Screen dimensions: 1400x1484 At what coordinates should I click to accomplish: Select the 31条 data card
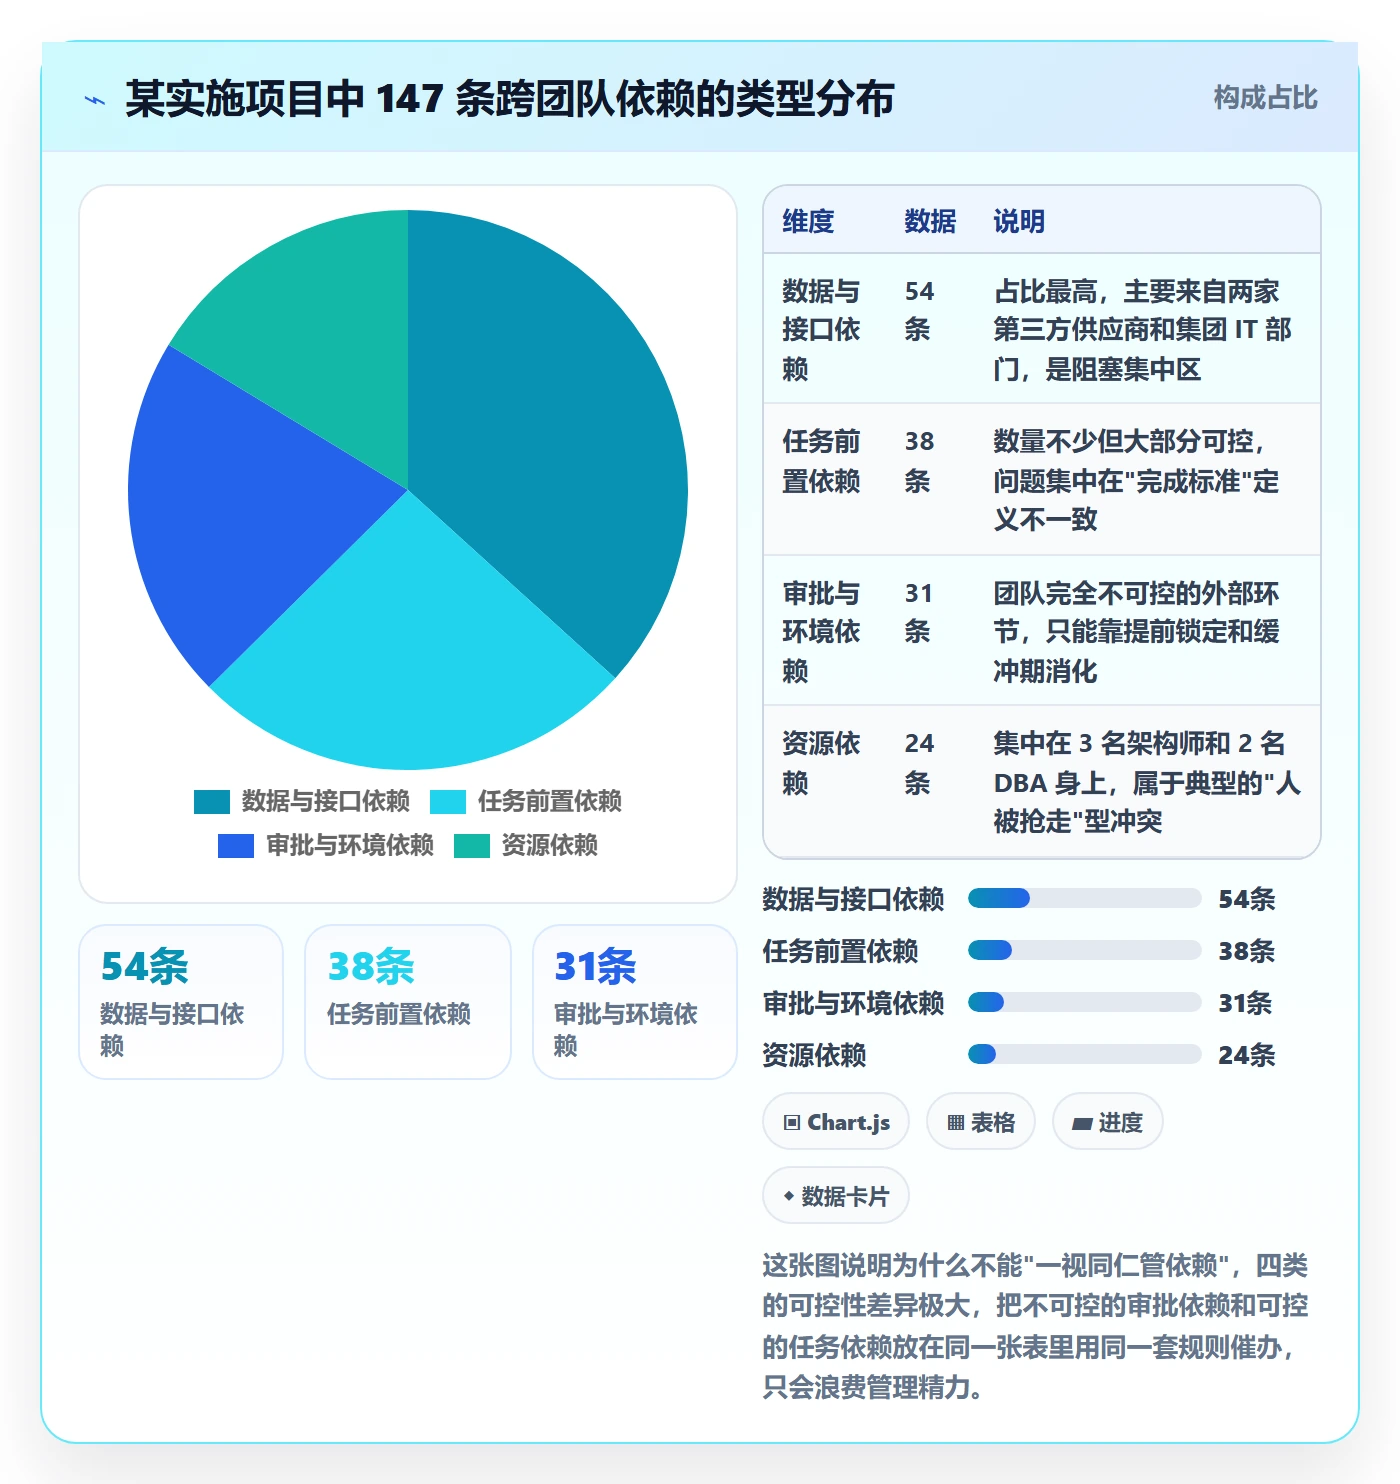(x=635, y=1002)
